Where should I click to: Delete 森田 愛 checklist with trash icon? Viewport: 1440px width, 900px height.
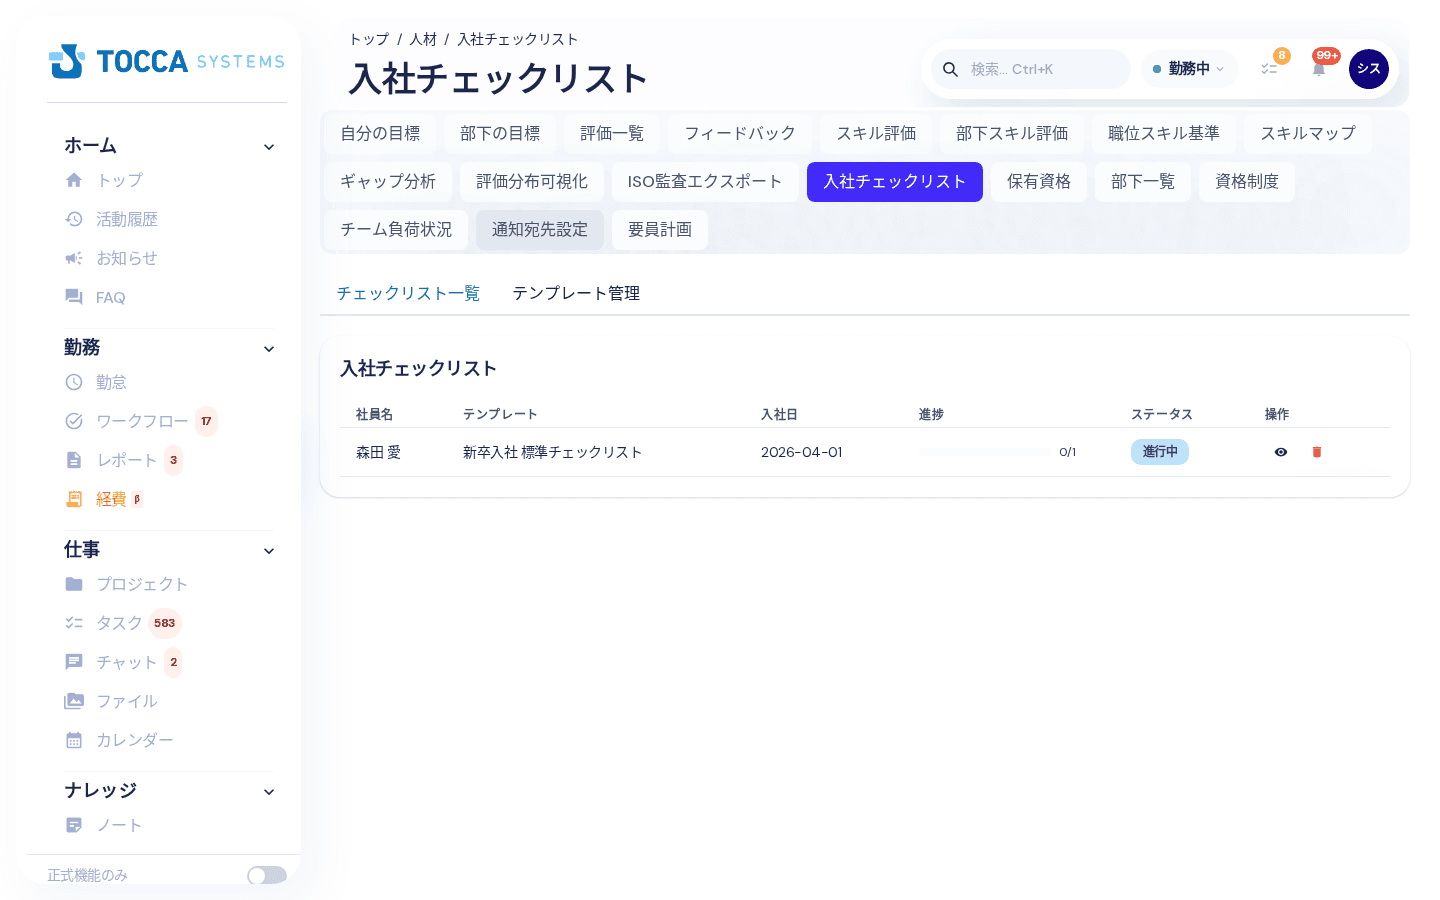(1317, 452)
